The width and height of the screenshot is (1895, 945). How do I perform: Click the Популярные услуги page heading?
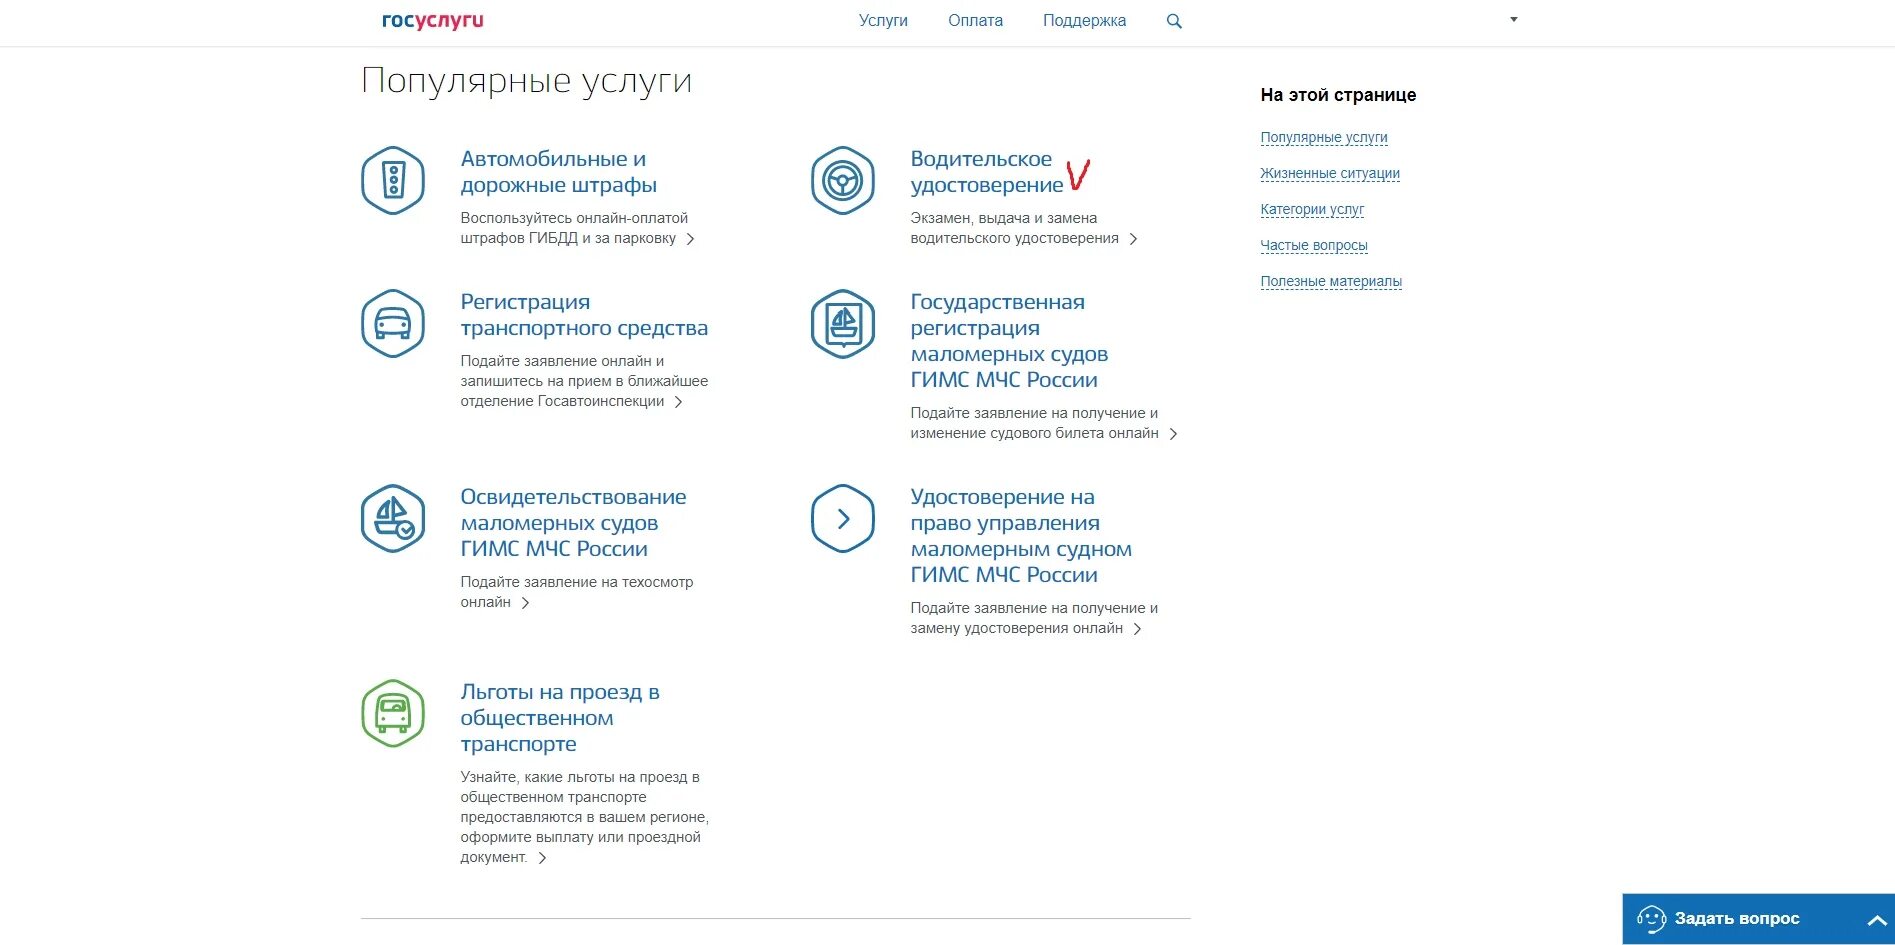tap(526, 81)
